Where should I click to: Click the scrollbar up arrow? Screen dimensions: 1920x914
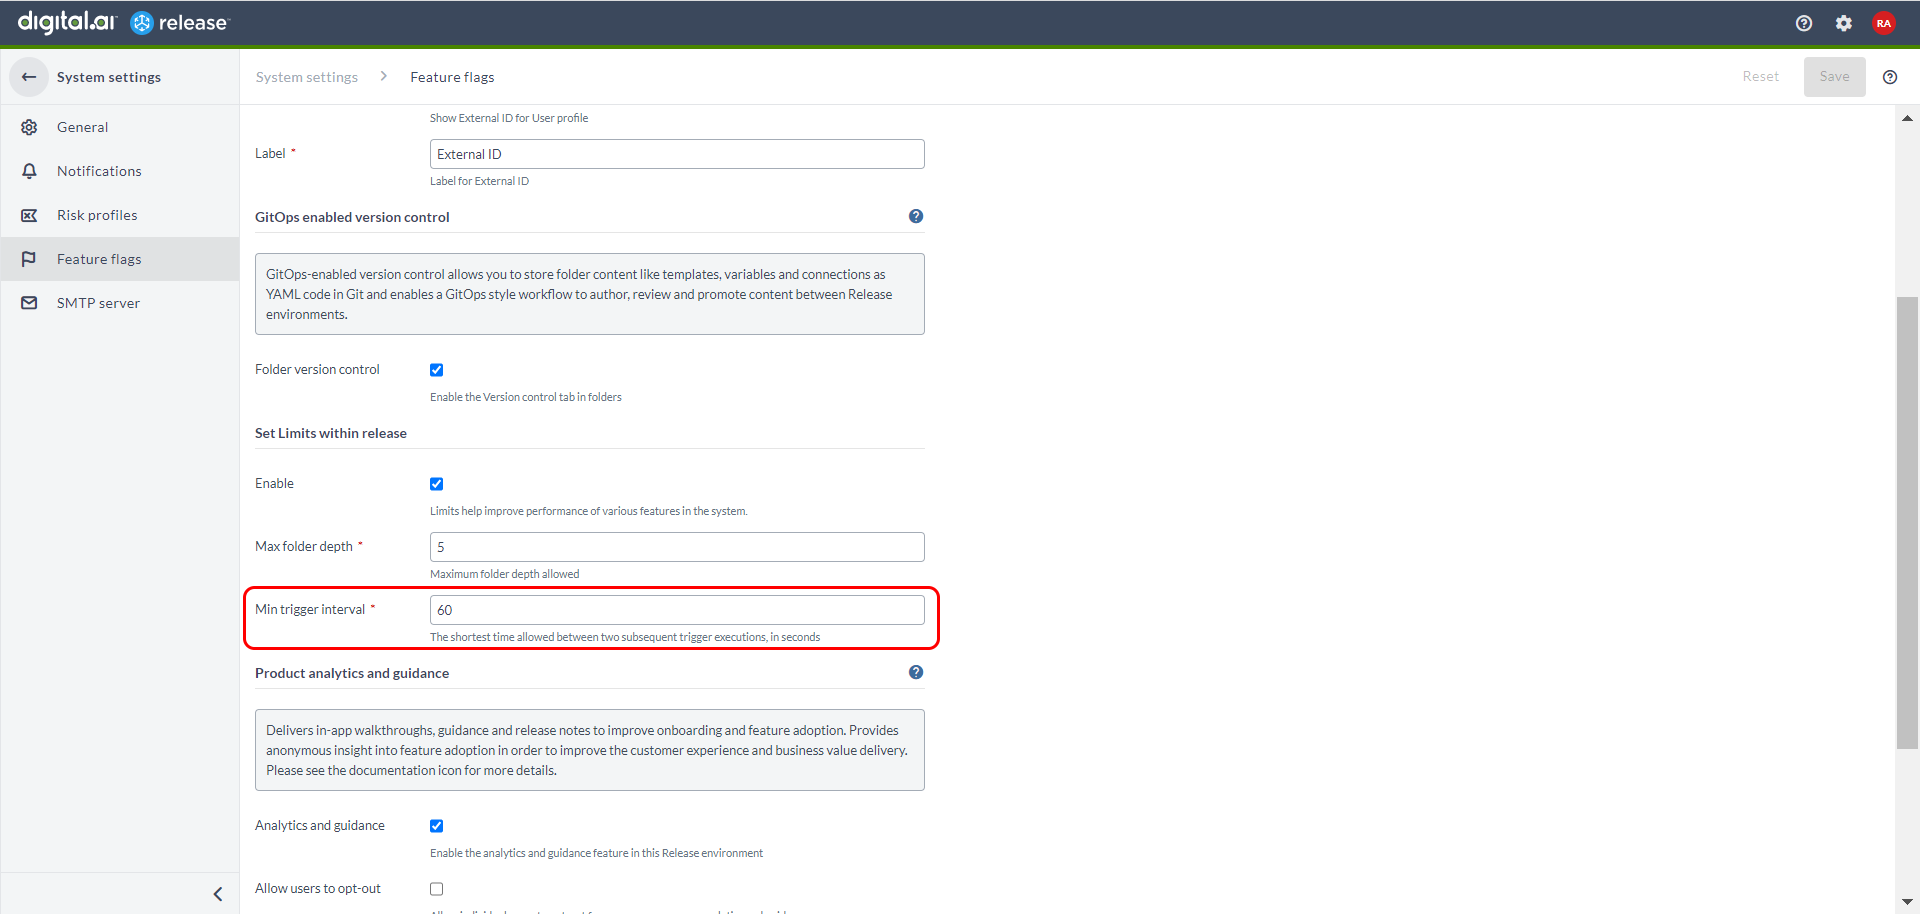[x=1907, y=118]
